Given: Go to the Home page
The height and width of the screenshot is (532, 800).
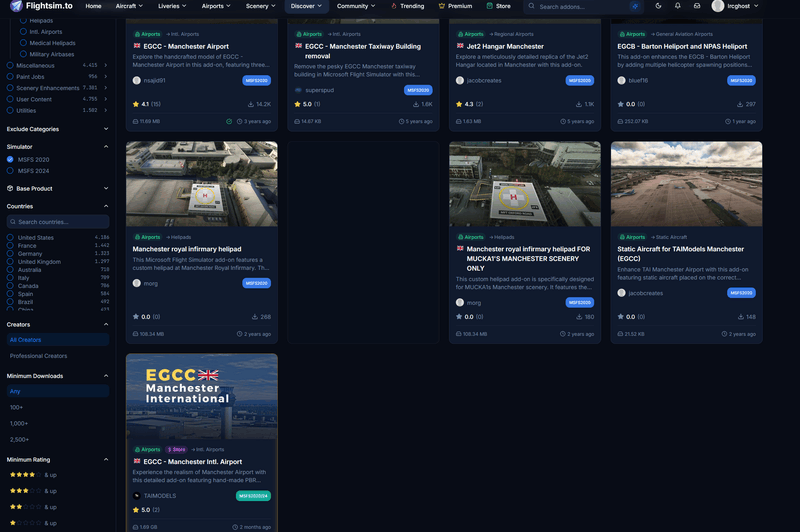Looking at the screenshot, I should (x=93, y=6).
